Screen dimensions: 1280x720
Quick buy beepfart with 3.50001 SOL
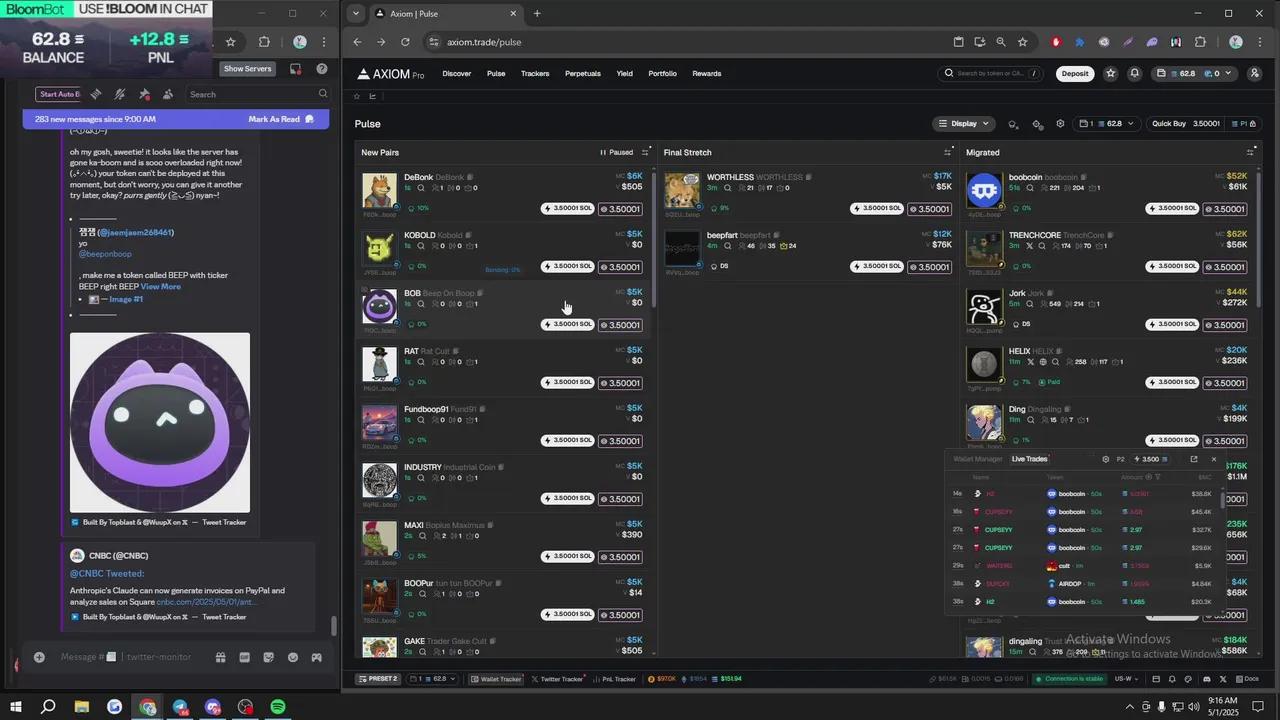point(876,267)
